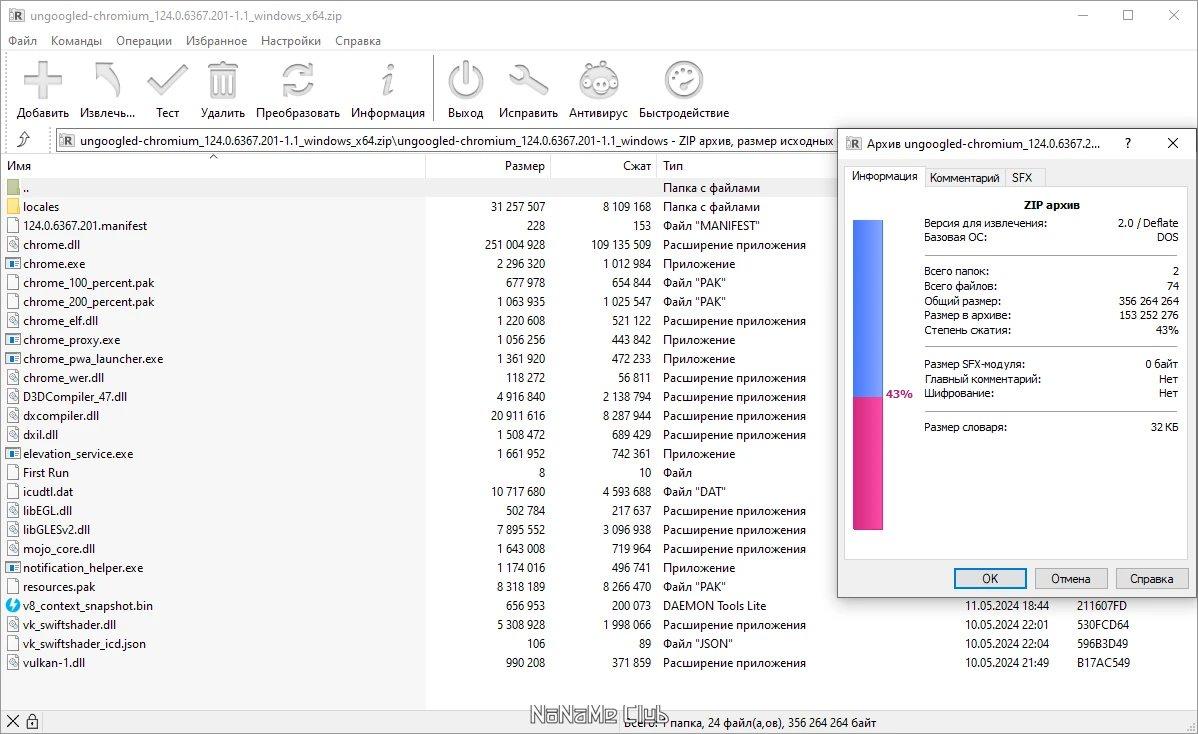Select the chrome_200_percent.pak file
Image resolution: width=1198 pixels, height=734 pixels.
[x=89, y=302]
